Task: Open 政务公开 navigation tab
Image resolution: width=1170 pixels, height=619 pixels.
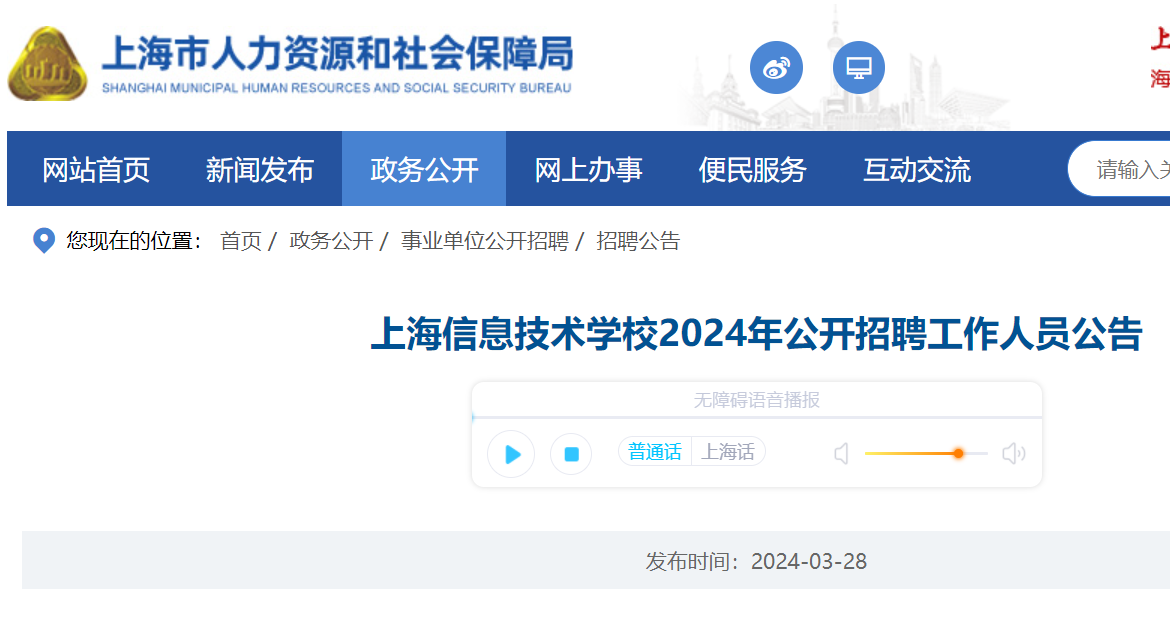Action: click(x=424, y=170)
